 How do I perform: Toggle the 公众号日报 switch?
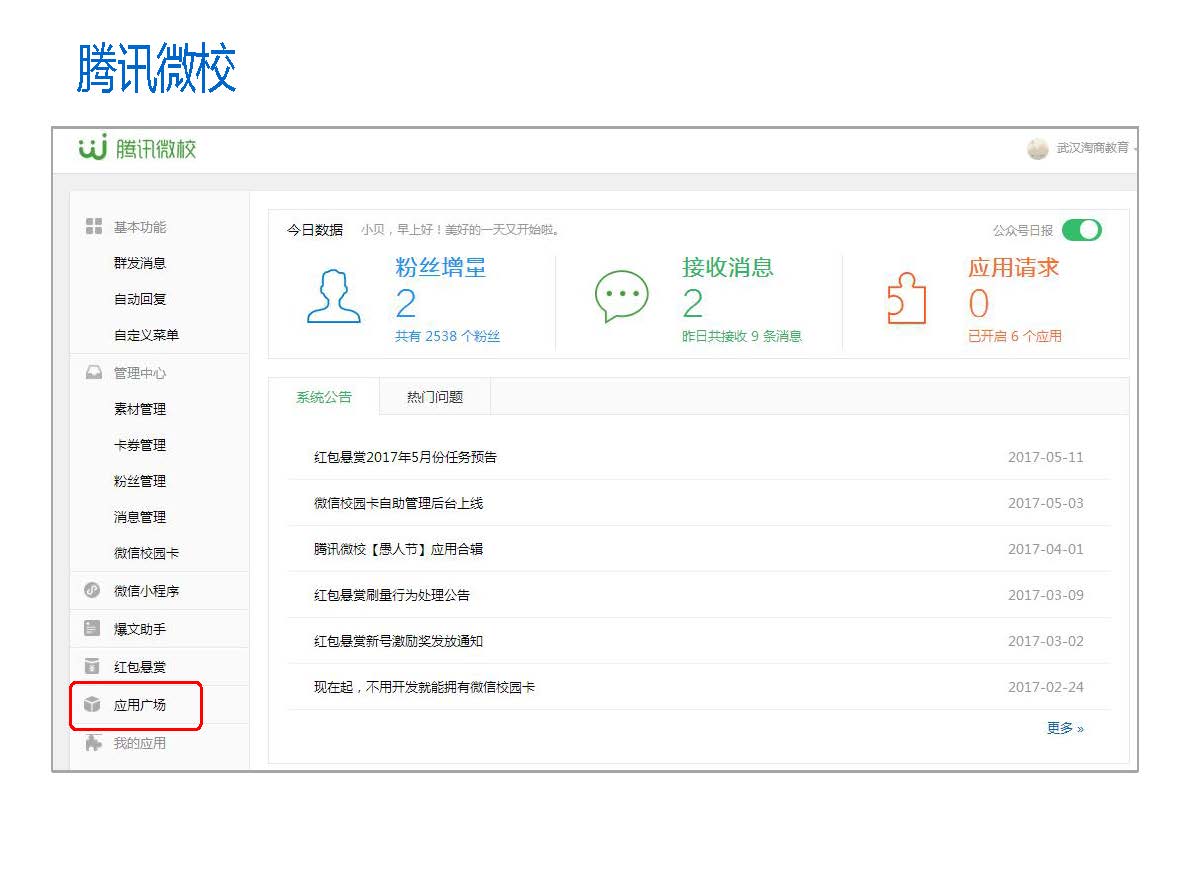[1081, 230]
